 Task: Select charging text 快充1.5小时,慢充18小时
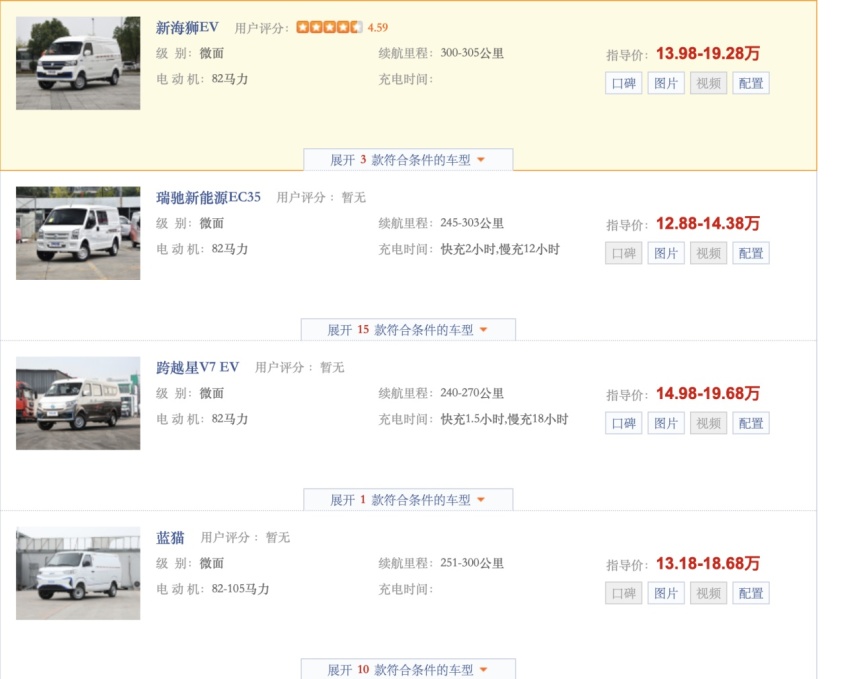(x=504, y=419)
